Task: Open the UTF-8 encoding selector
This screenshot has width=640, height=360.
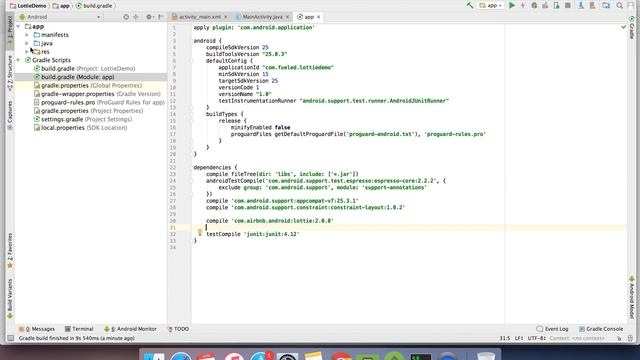Action: 536,338
